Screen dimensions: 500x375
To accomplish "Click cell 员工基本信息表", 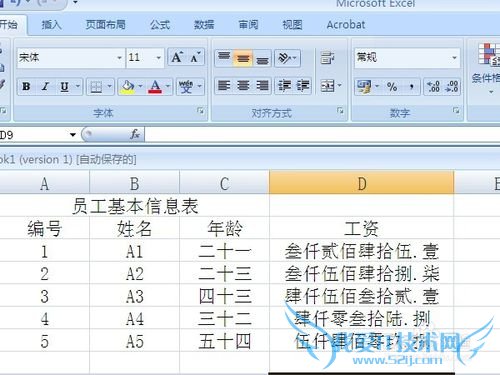I will tap(134, 206).
